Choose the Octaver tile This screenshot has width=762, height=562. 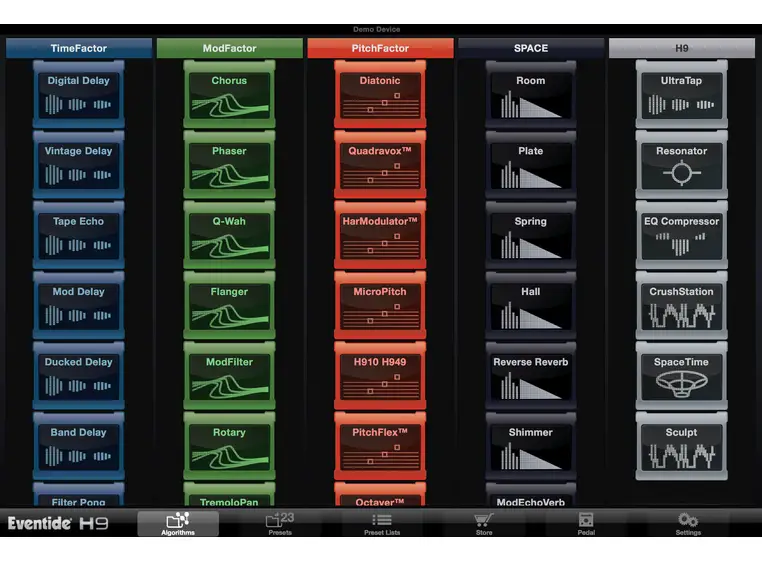(x=380, y=495)
